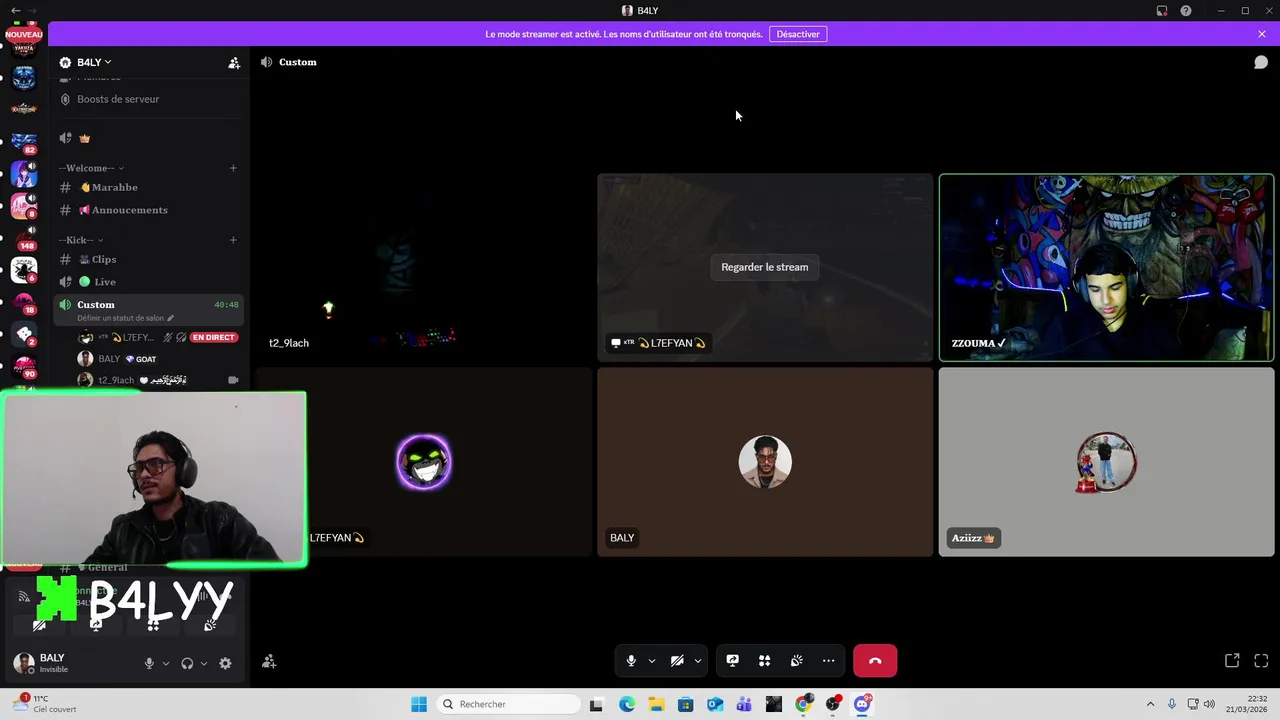Image resolution: width=1280 pixels, height=720 pixels.
Task: Toggle the camera in call controls
Action: point(677,660)
